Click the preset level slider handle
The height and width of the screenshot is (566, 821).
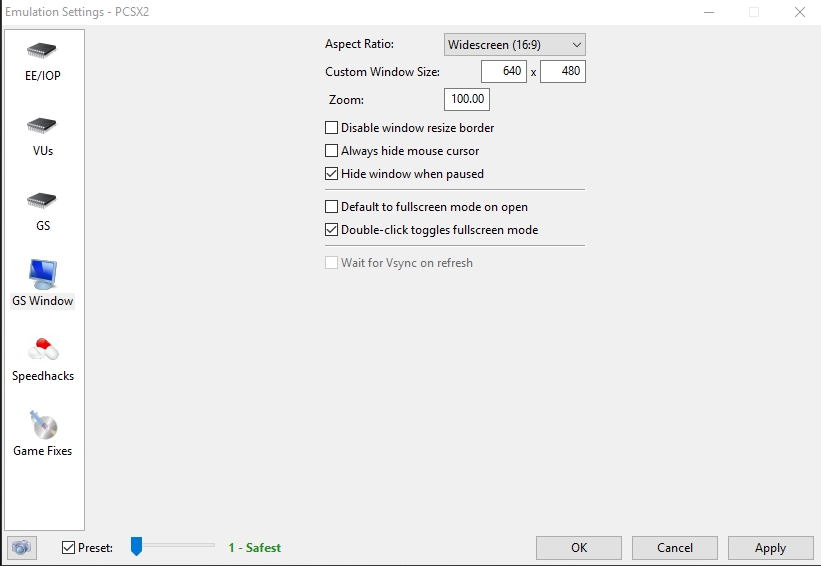click(136, 546)
